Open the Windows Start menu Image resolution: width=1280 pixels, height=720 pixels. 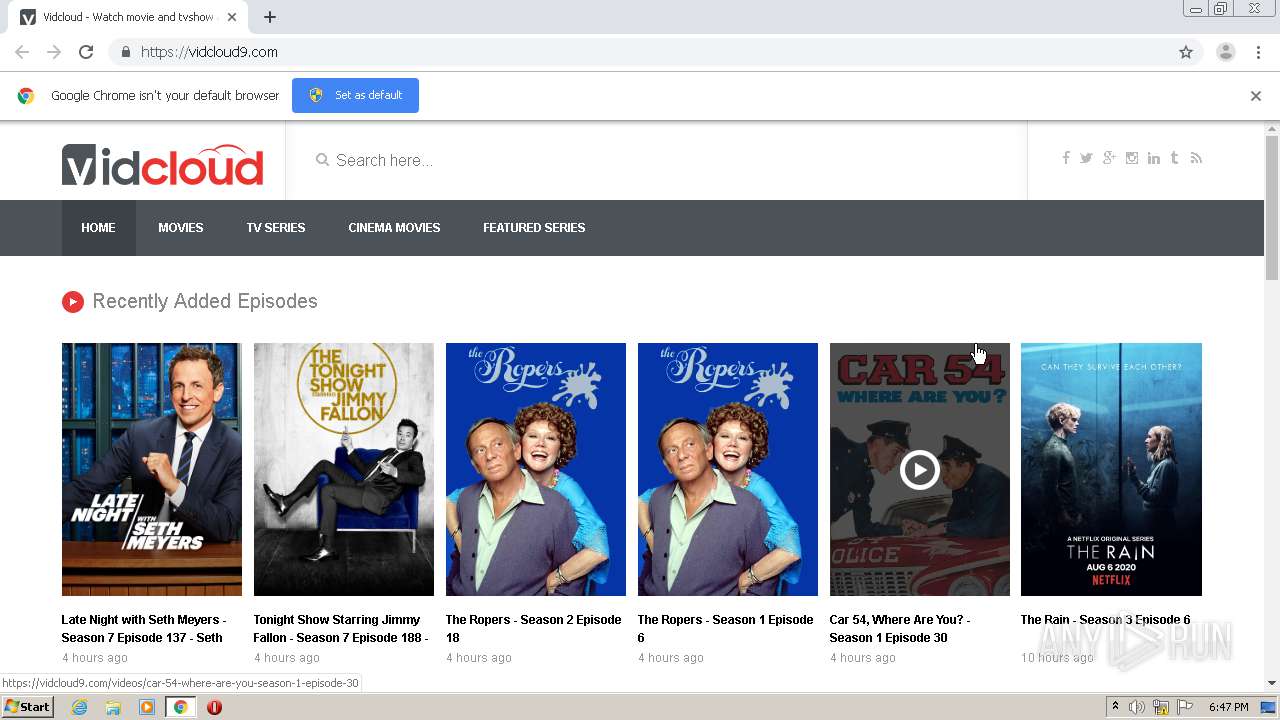click(27, 707)
